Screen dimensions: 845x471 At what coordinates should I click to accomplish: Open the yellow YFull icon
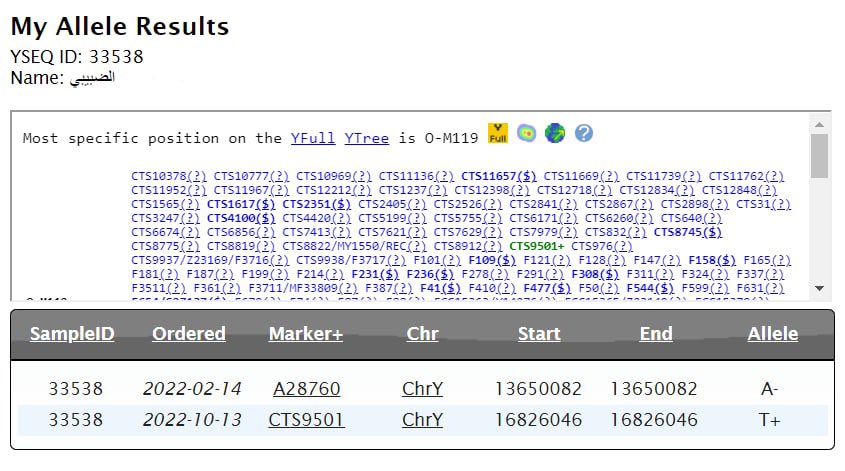pyautogui.click(x=497, y=133)
